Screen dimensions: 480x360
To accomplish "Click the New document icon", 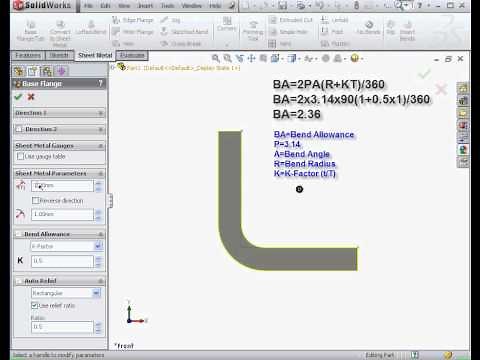I will (x=245, y=6).
